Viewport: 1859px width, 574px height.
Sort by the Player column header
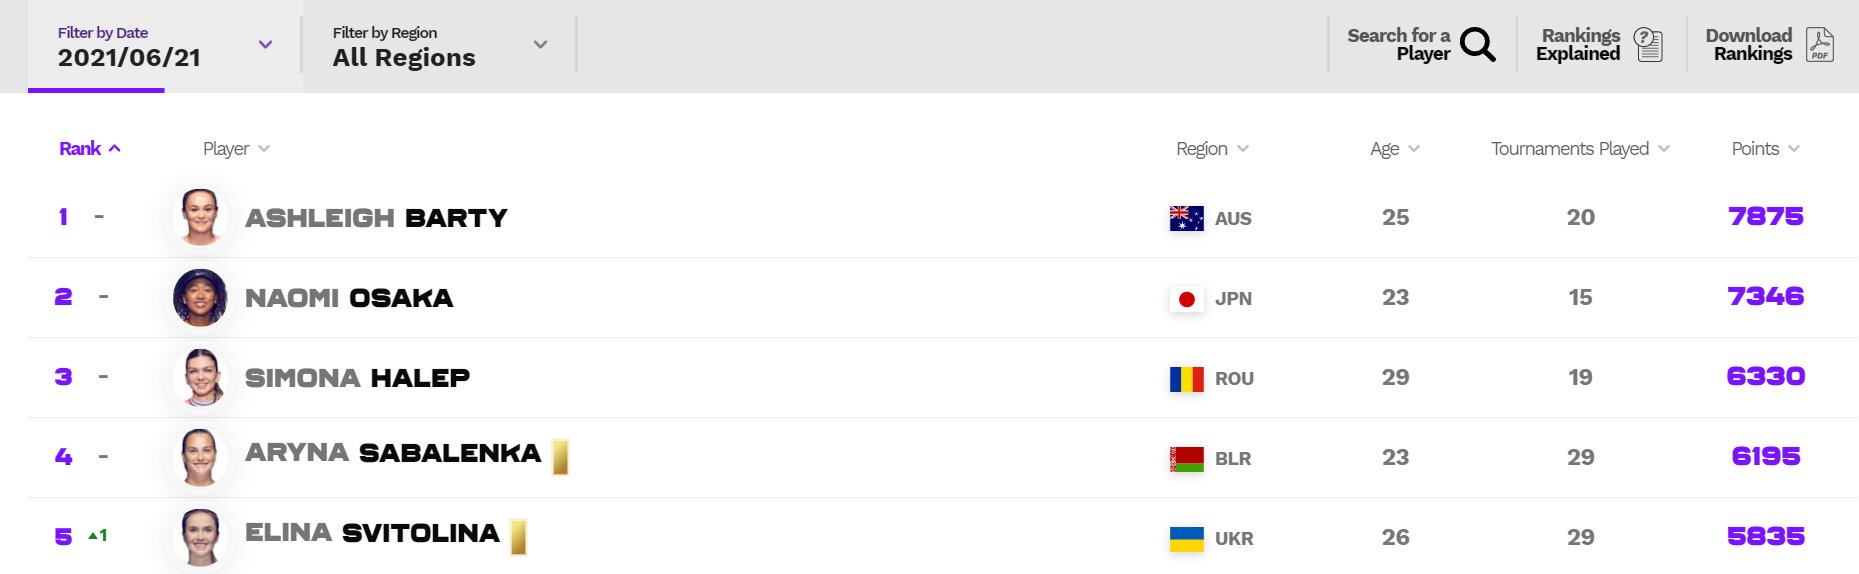point(236,149)
